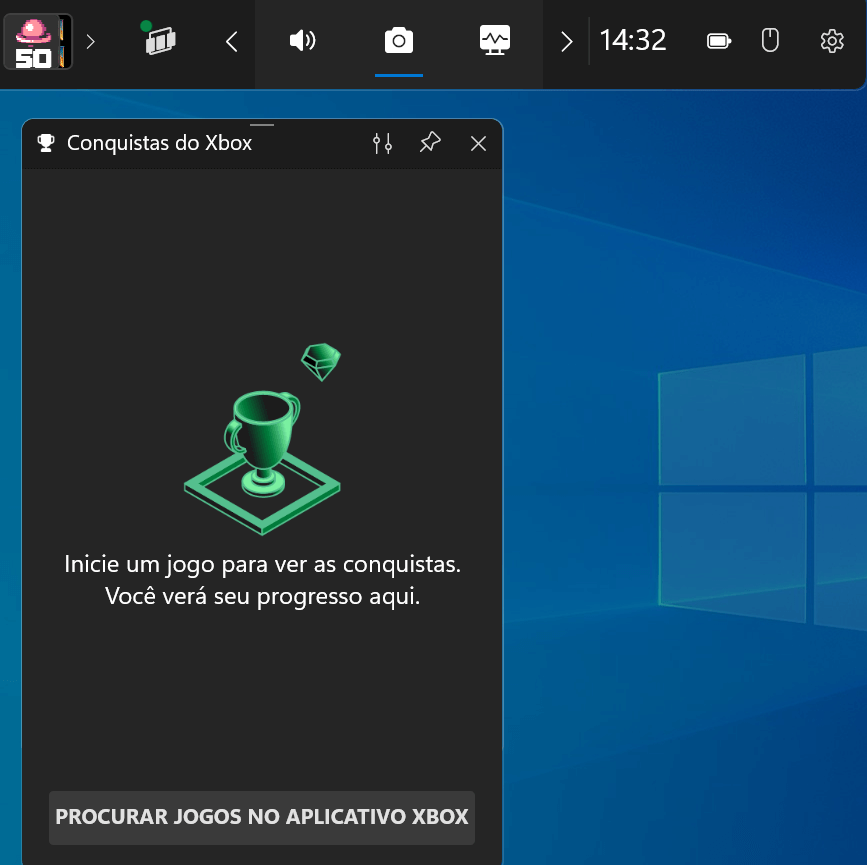Click the 14:32 clock display
The image size is (867, 865).
[633, 40]
